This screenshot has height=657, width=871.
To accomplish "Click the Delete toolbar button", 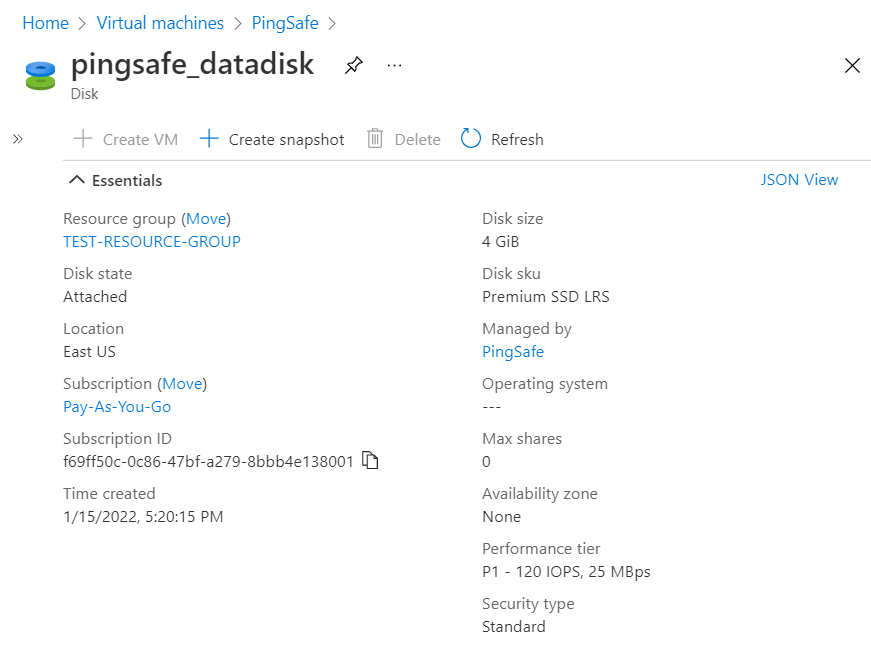I will coord(403,139).
